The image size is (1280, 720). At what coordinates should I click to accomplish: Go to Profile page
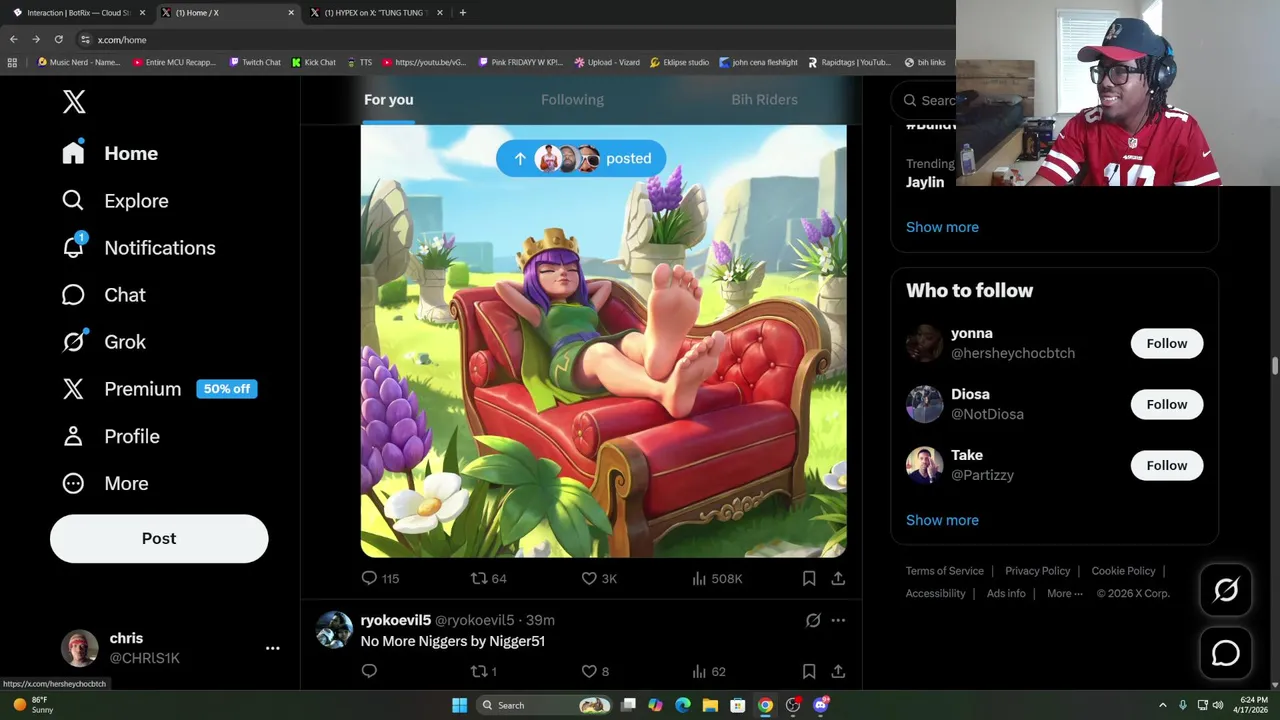[111, 436]
